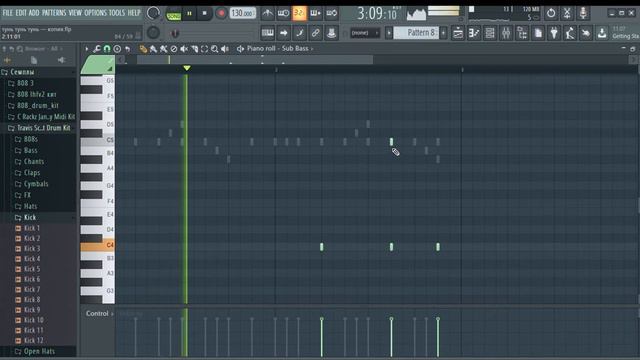Click the download arrow icon in toolbar
Image resolution: width=640 pixels, height=360 pixels.
602,33
